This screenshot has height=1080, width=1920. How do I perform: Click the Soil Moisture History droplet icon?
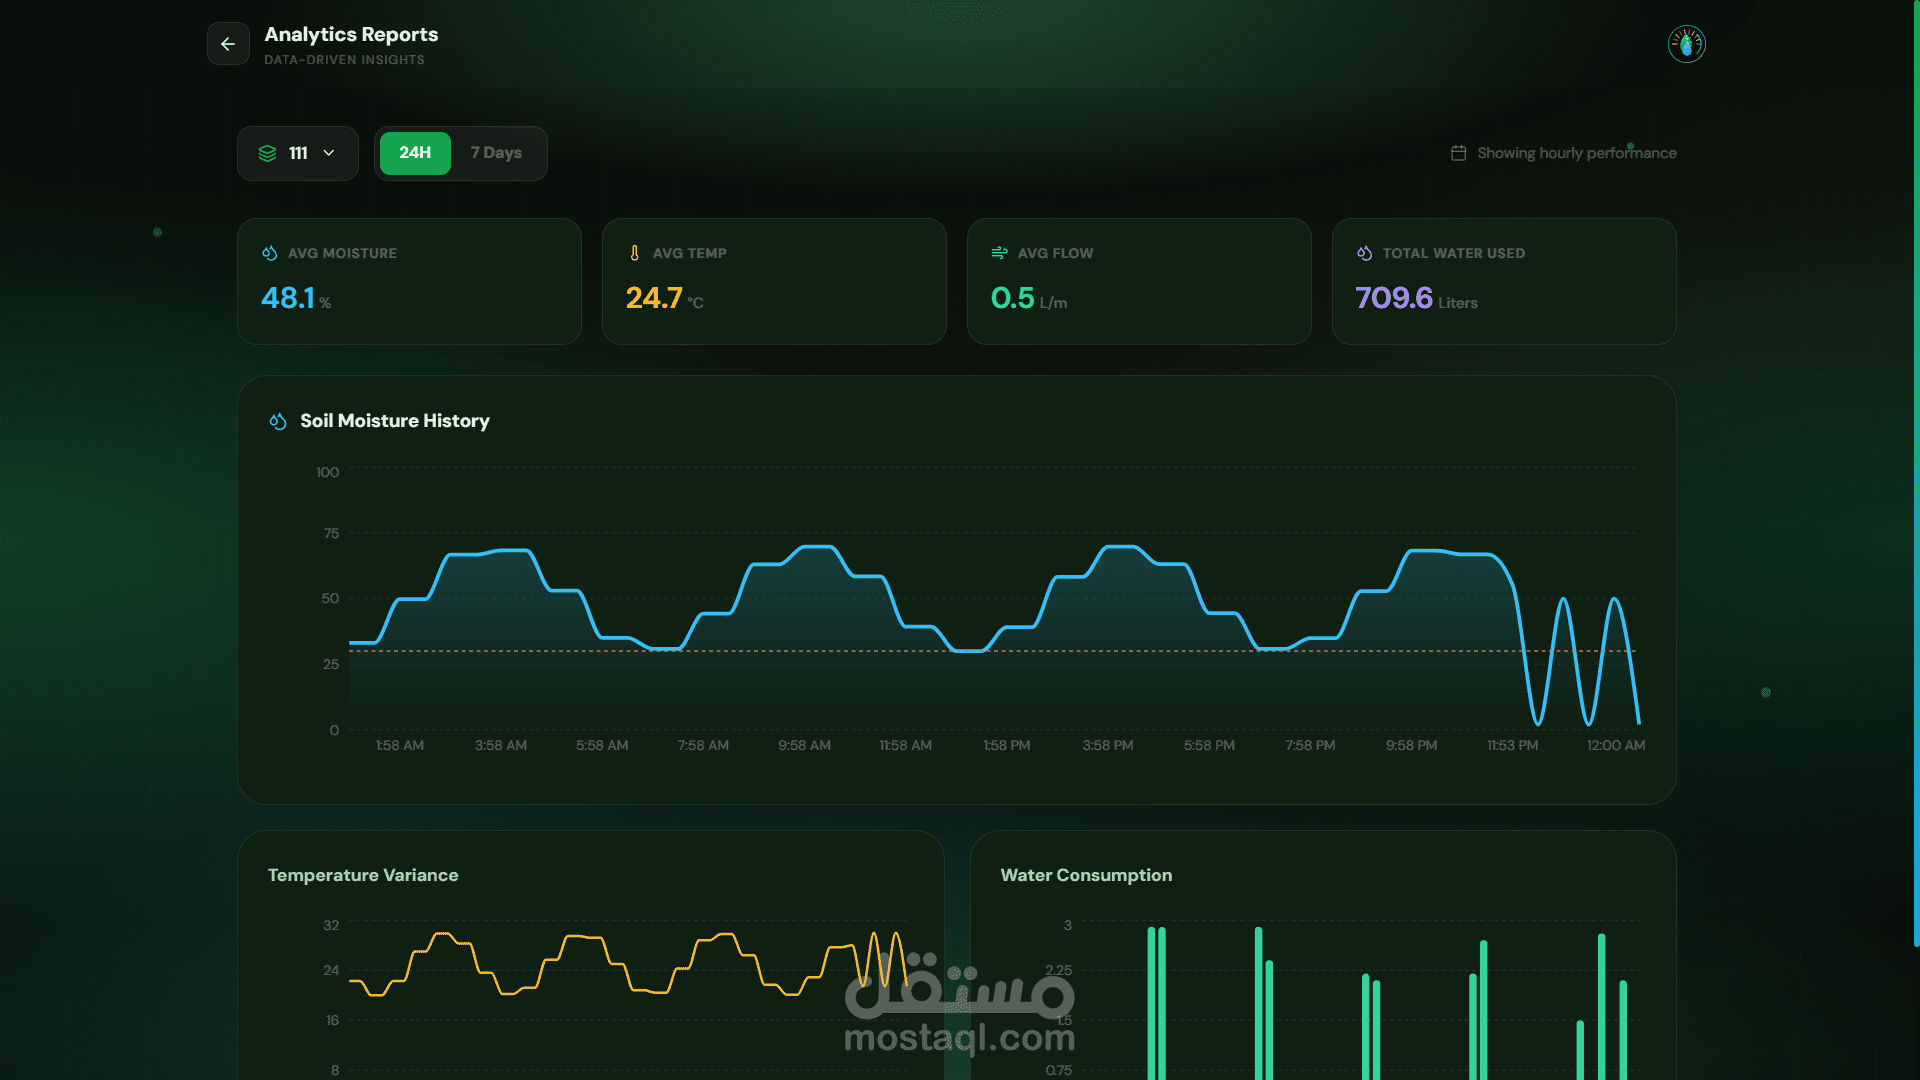coord(278,421)
